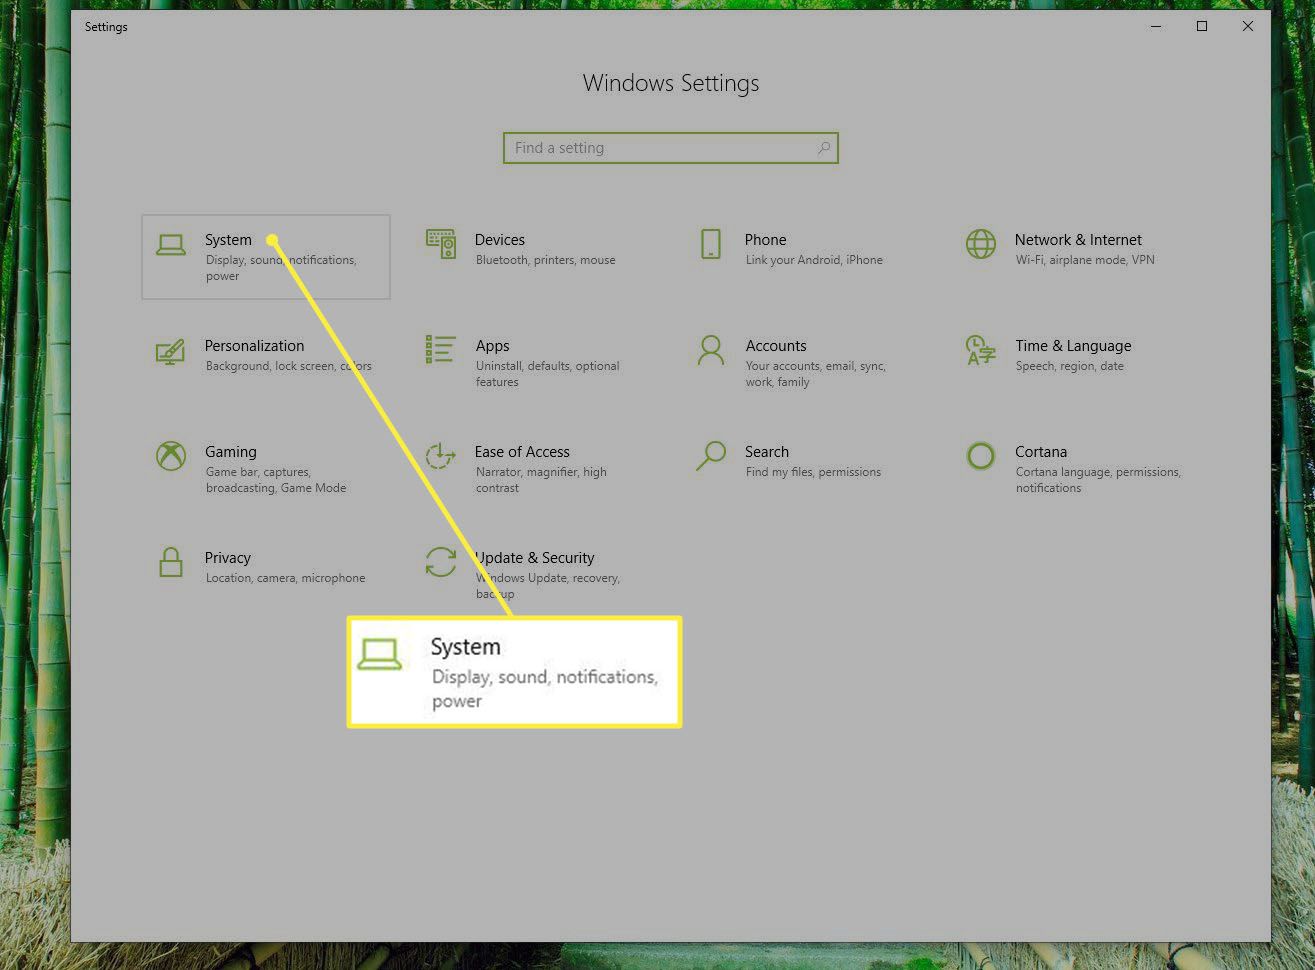Open Privacy title link

point(228,558)
